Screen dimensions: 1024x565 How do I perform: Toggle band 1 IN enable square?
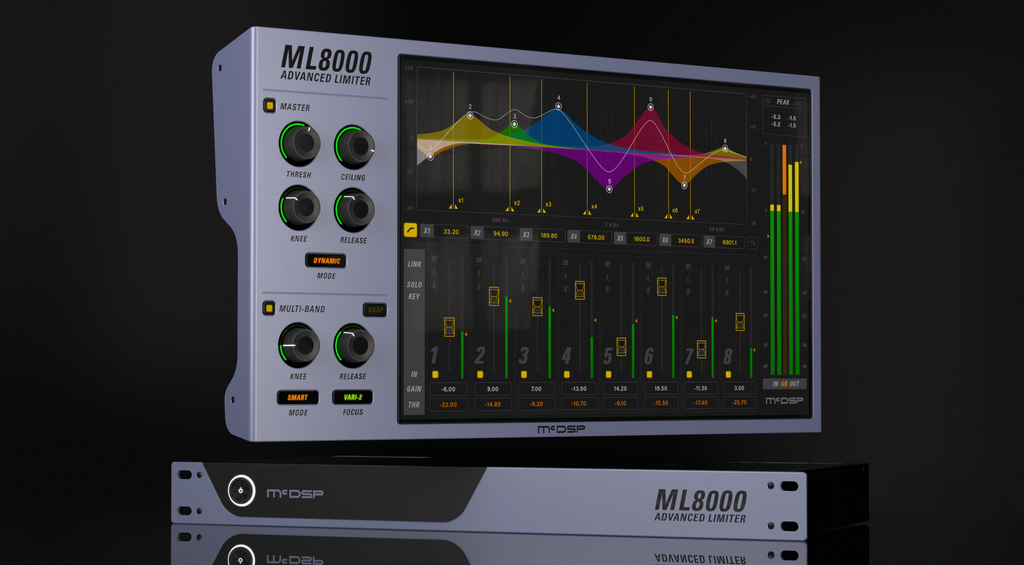[x=435, y=374]
